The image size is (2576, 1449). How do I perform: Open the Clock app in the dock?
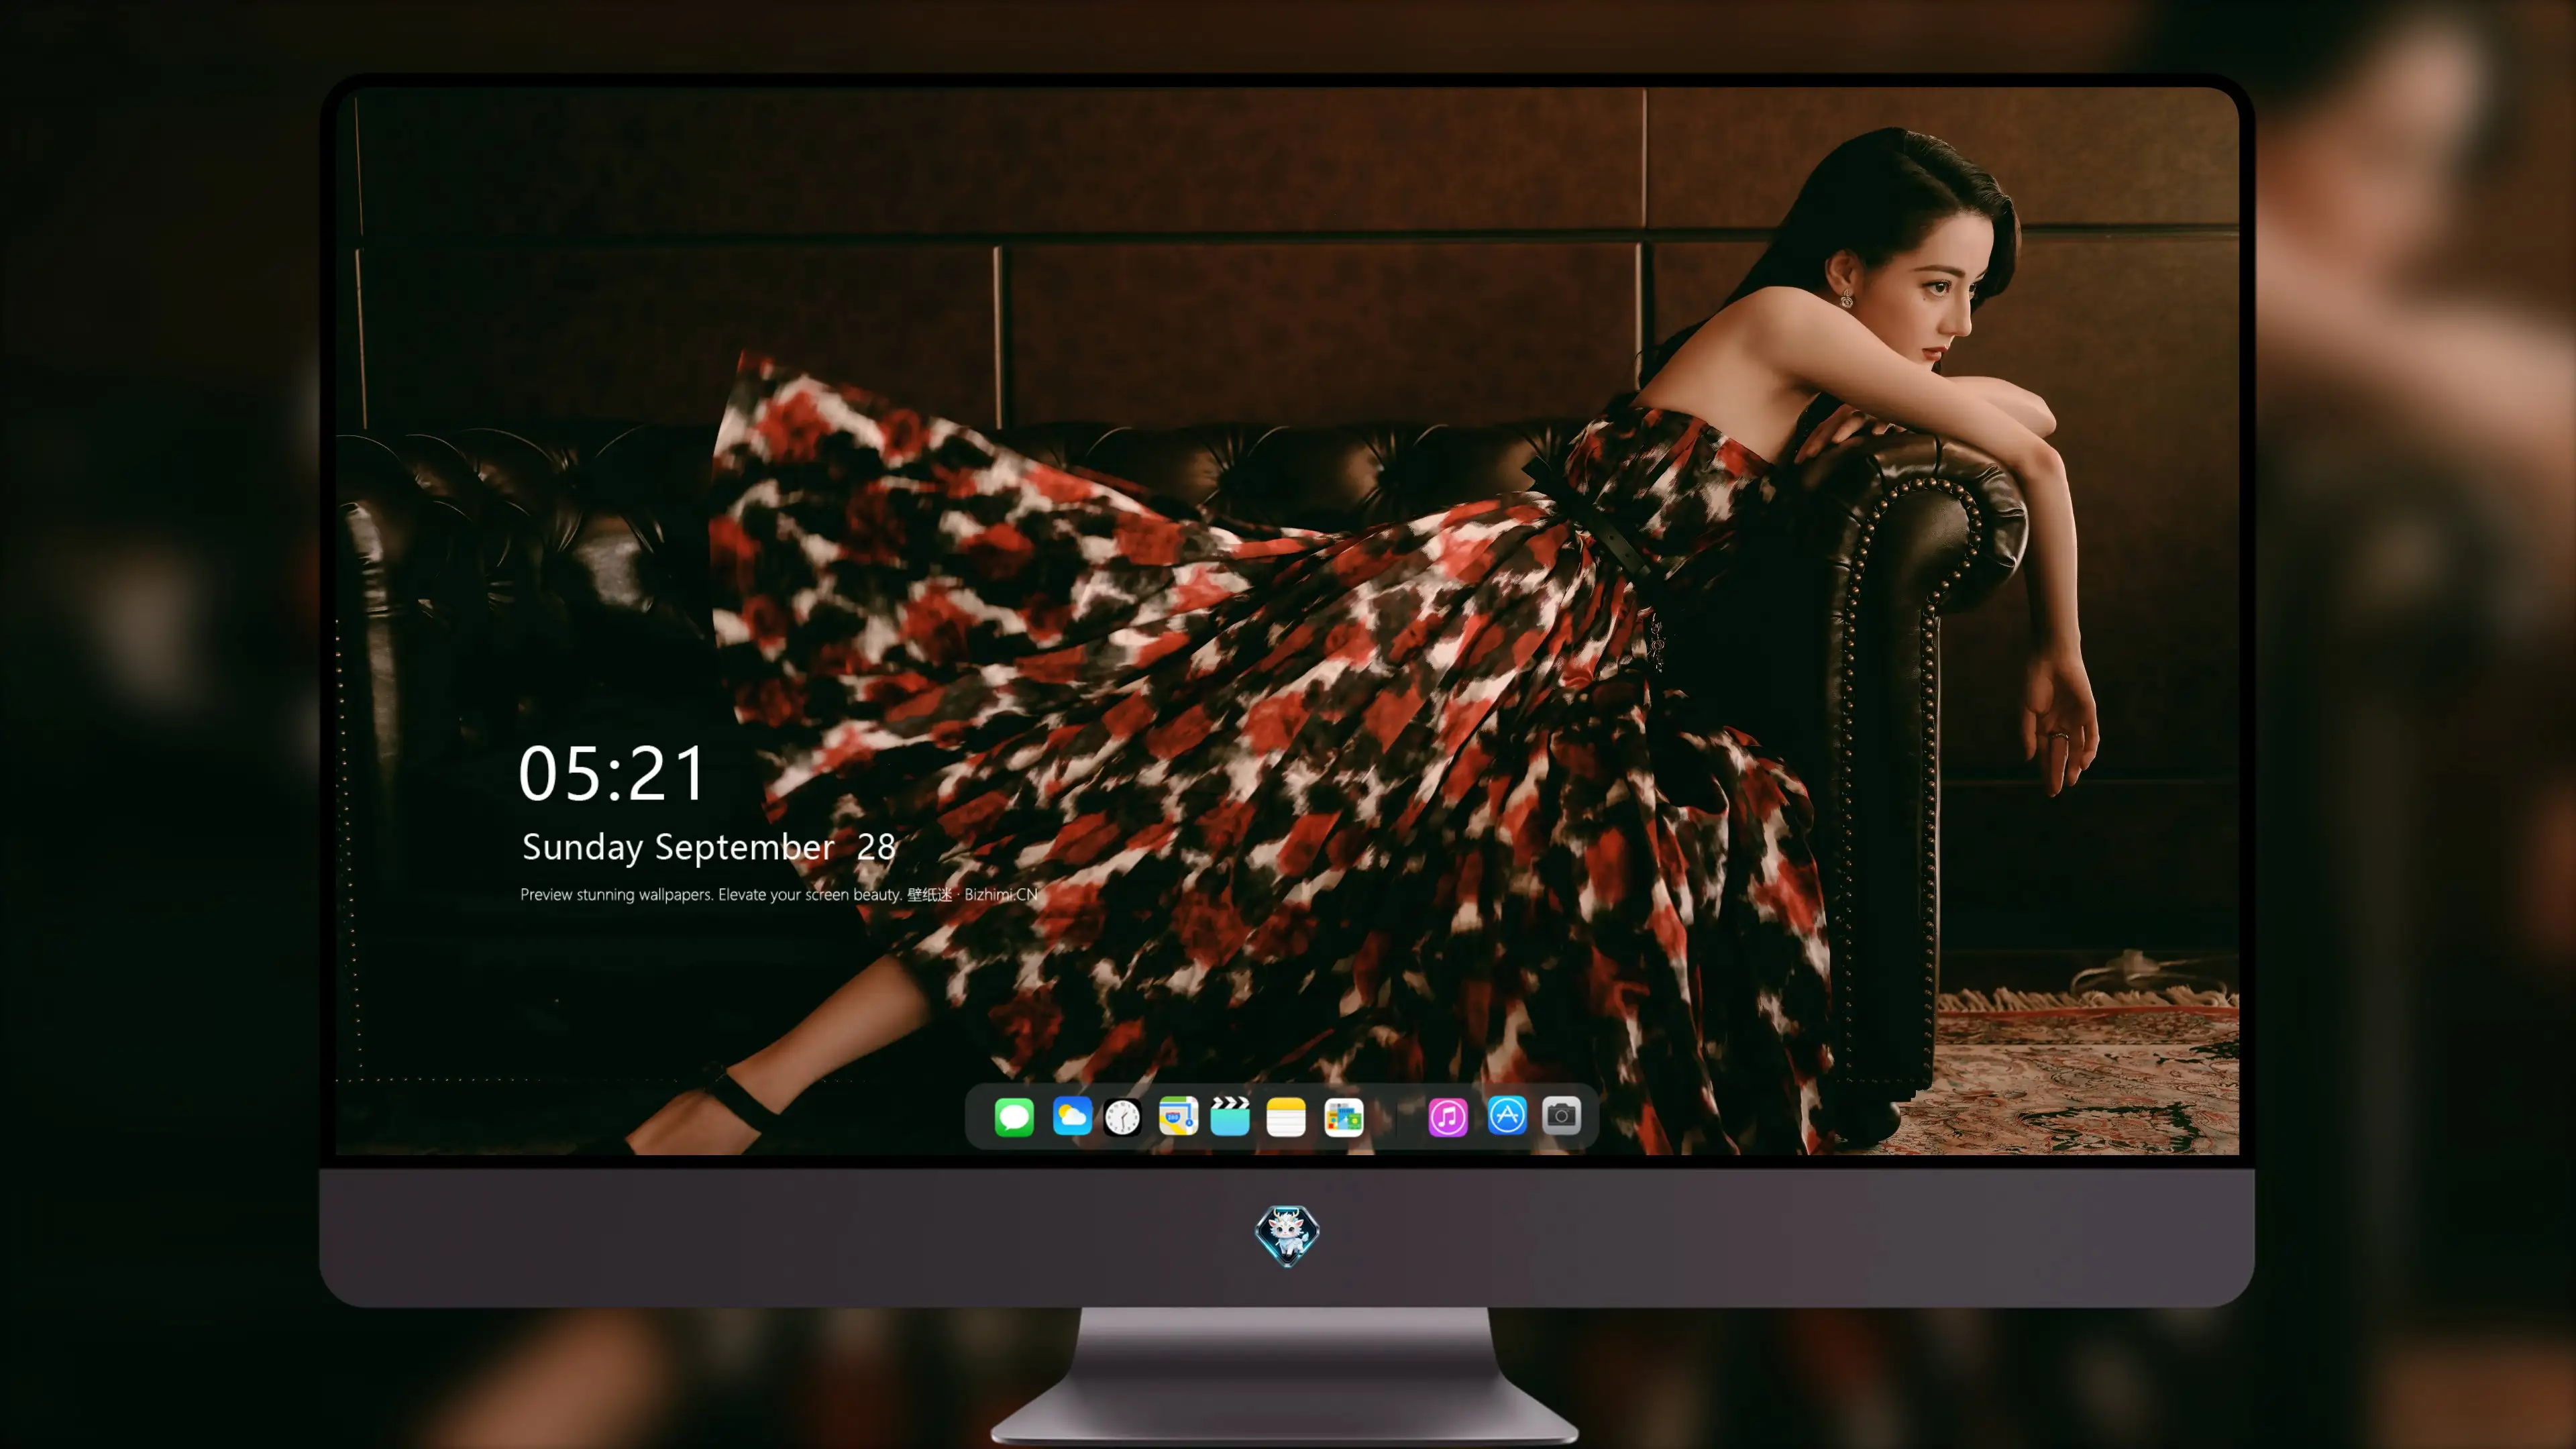(x=1122, y=1117)
